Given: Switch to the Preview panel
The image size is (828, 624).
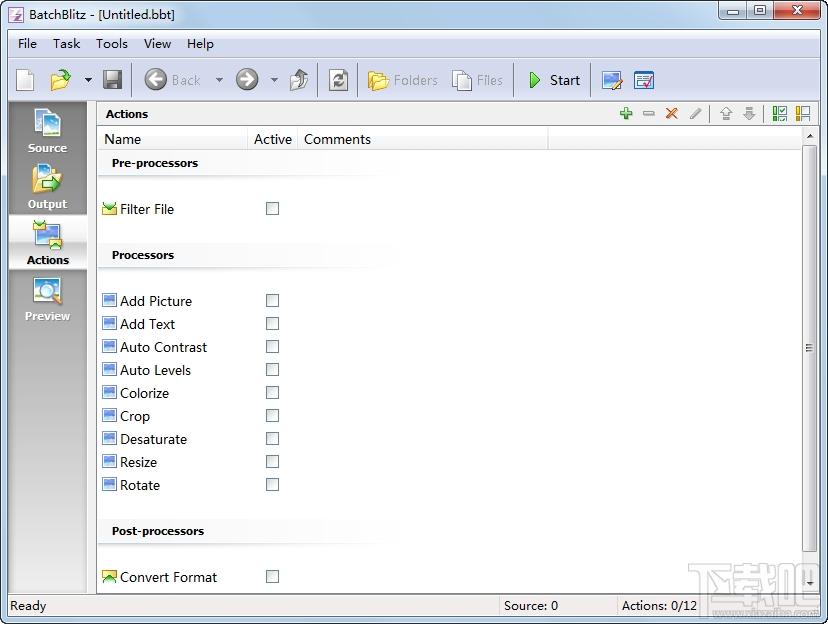Looking at the screenshot, I should pos(48,298).
